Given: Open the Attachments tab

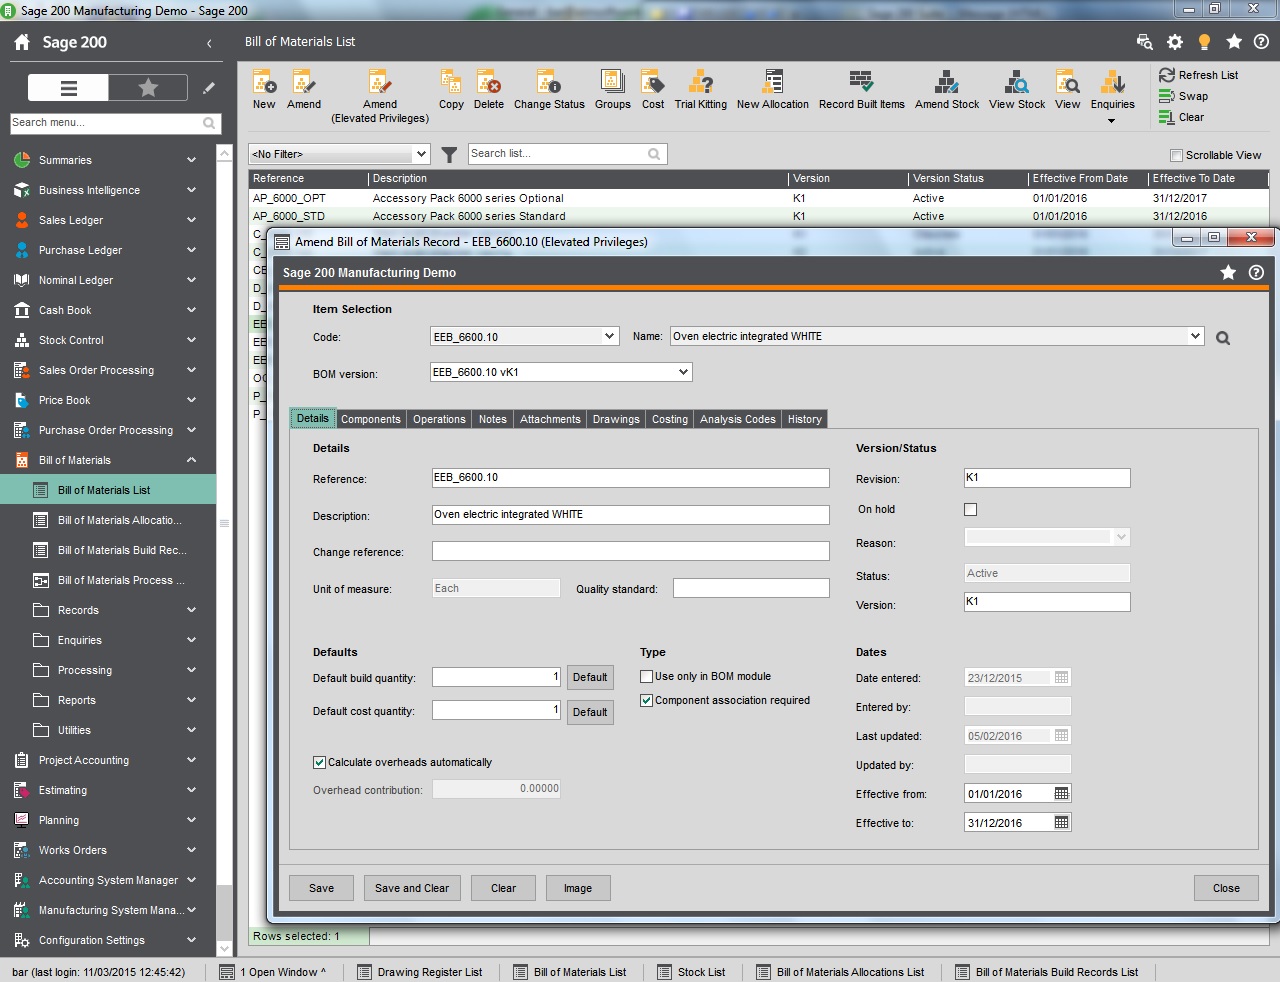Looking at the screenshot, I should (x=550, y=419).
